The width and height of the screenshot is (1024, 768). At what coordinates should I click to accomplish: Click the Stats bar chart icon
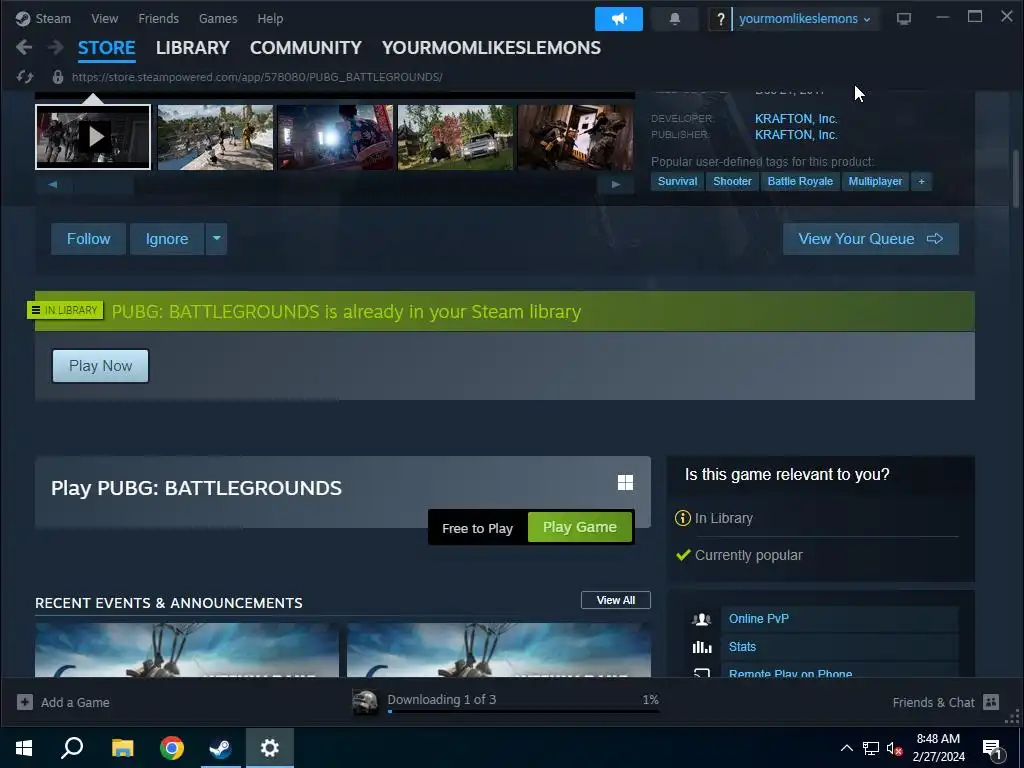[x=701, y=647]
